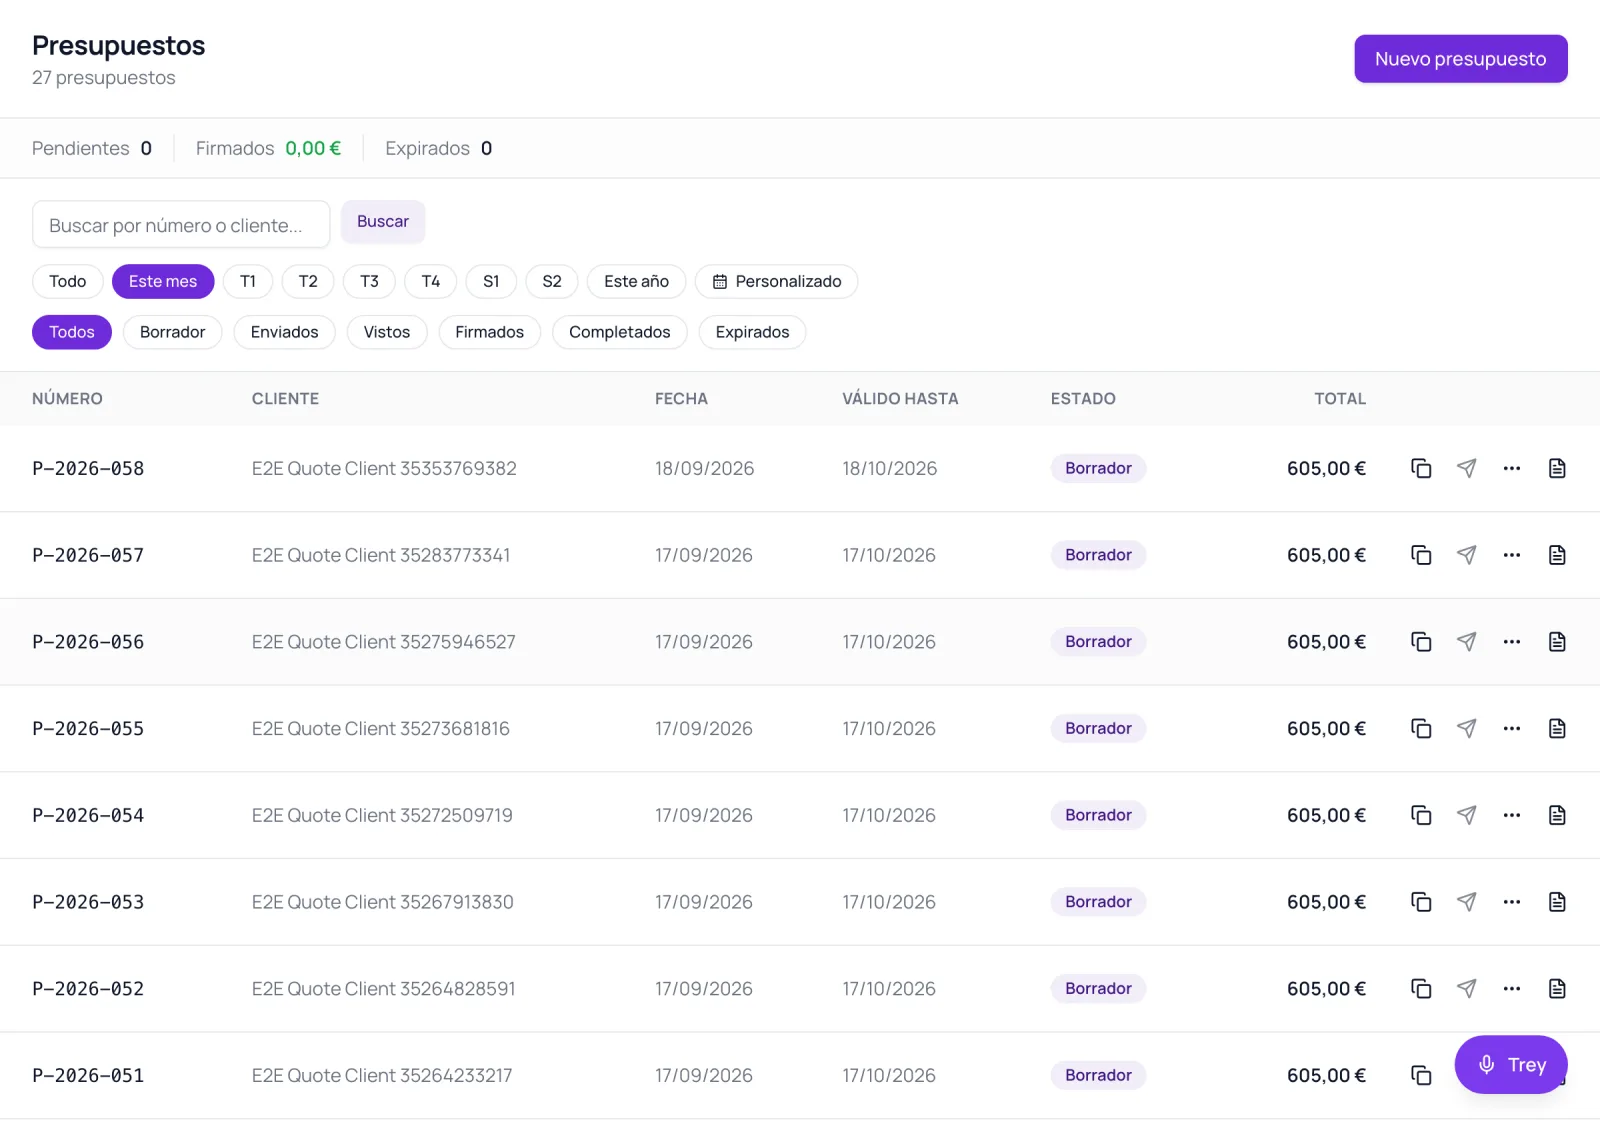Open more options for P-2026-058

click(1512, 468)
